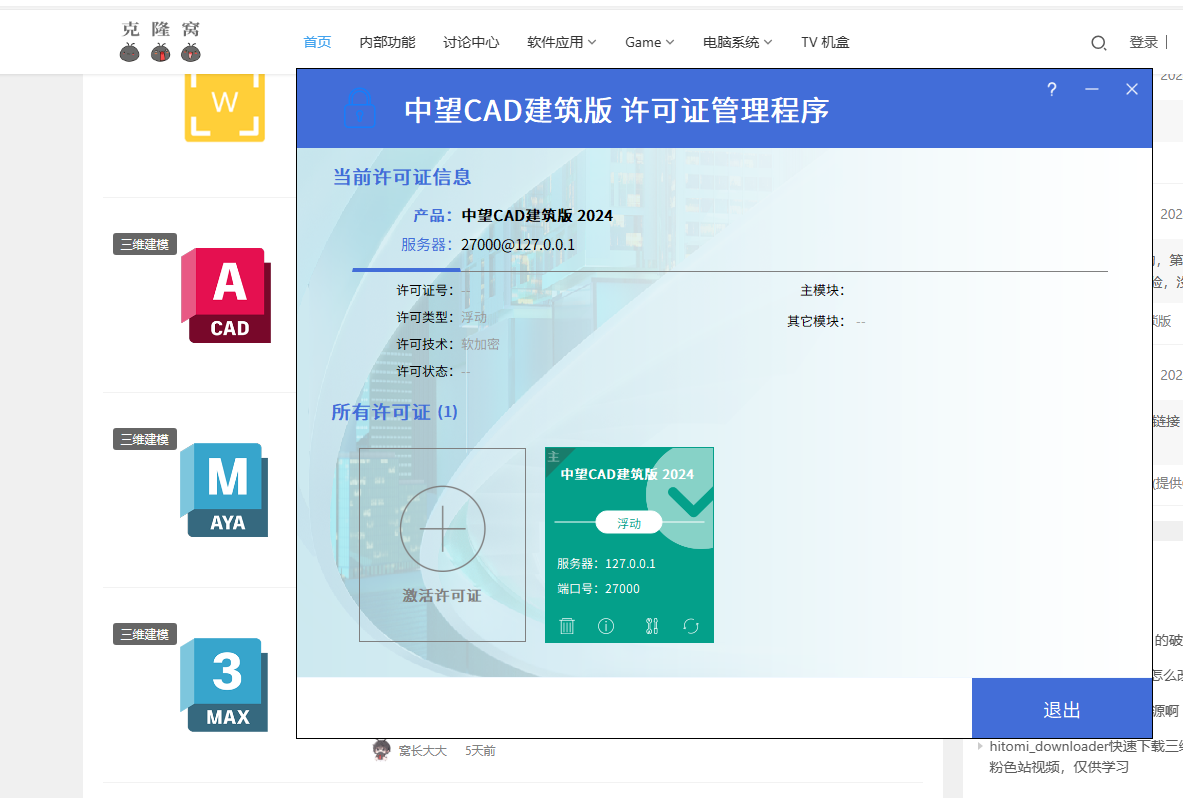1183x798 pixels.
Task: Click product name 中望CAD建筑版 2024 in info section
Action: point(537,216)
